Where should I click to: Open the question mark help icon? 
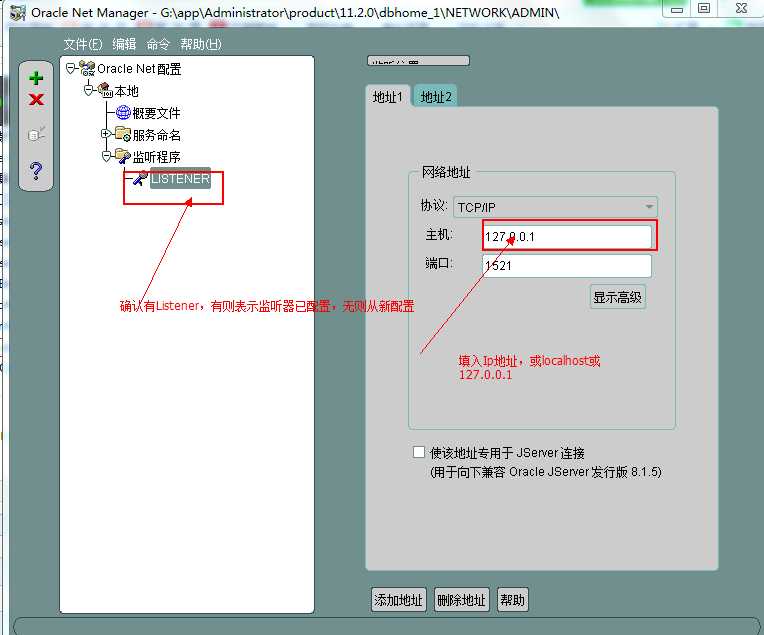coord(36,171)
